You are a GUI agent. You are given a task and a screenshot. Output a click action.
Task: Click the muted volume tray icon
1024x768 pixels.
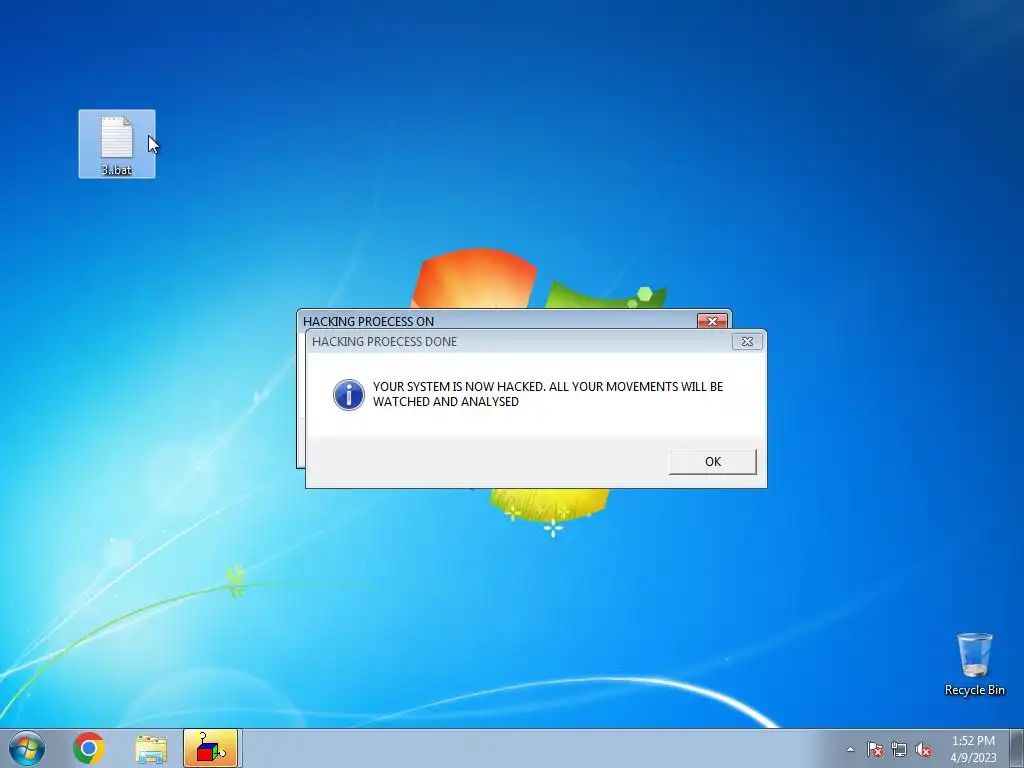(923, 749)
